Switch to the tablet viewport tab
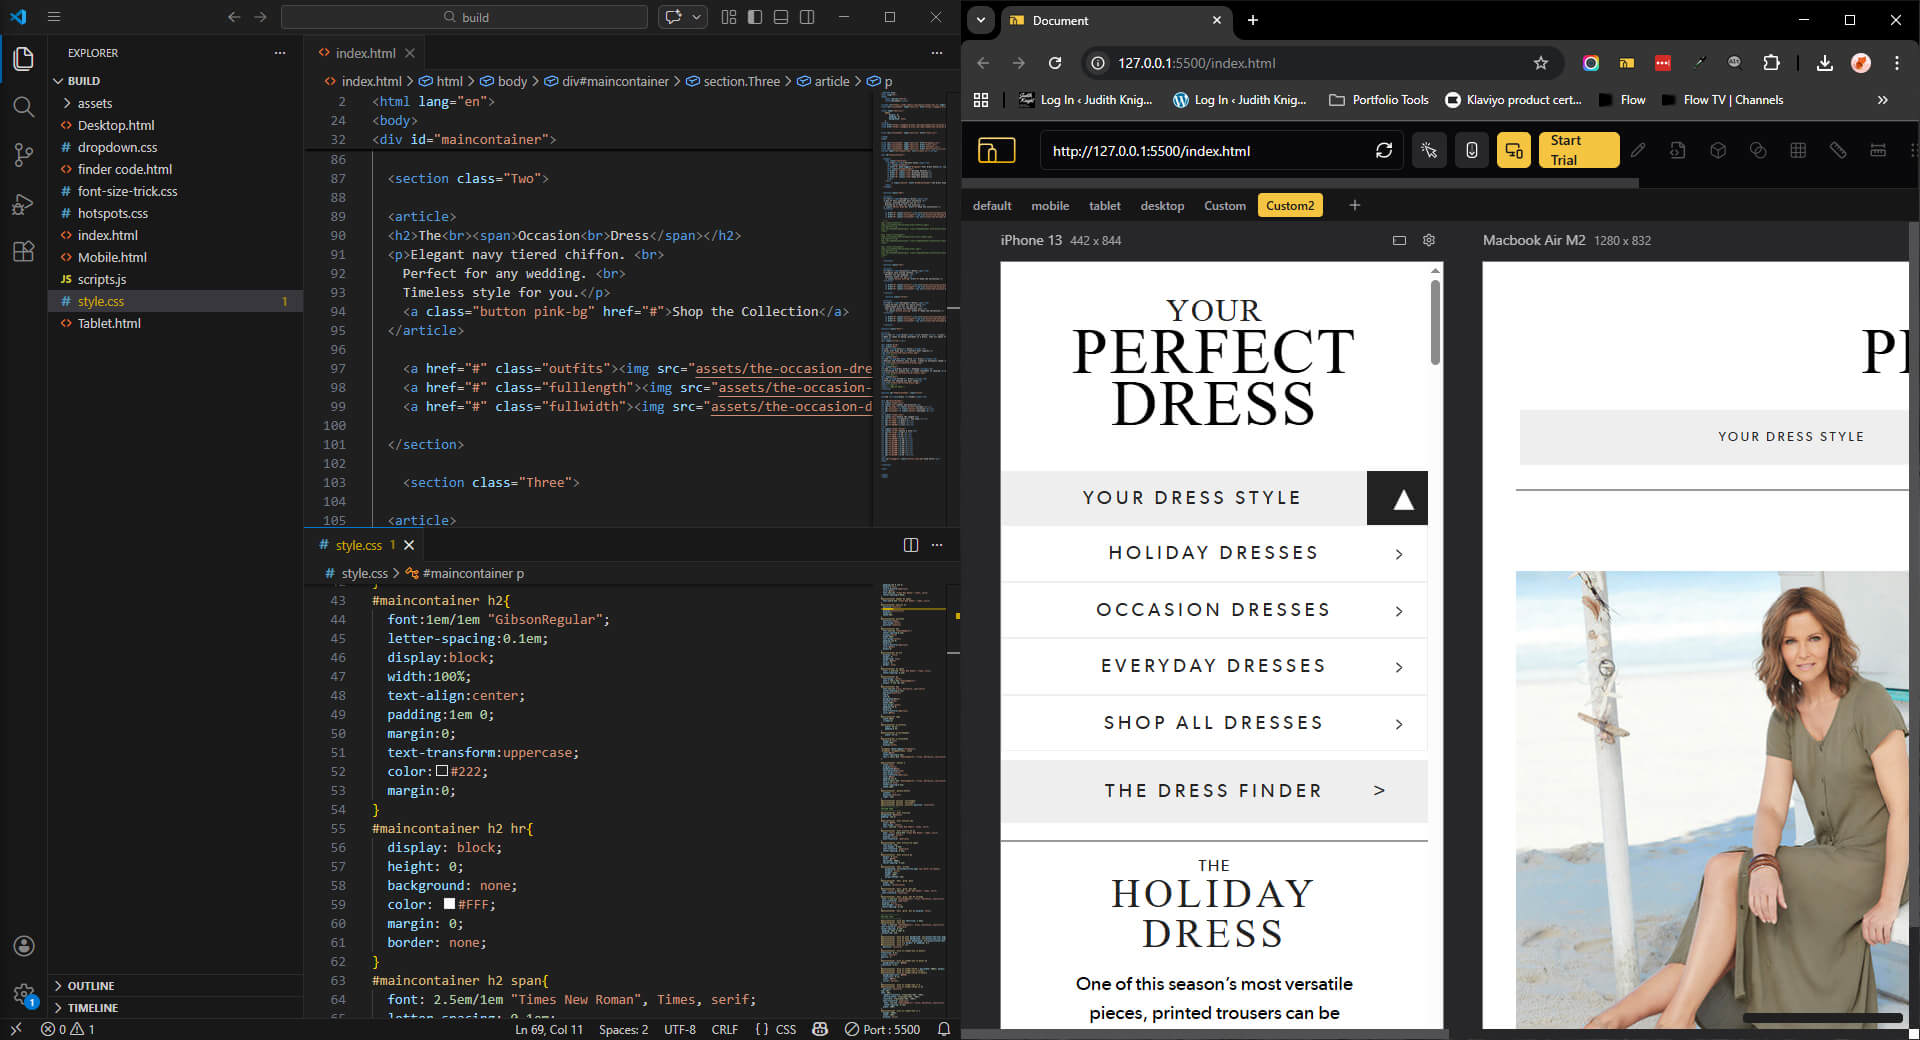The width and height of the screenshot is (1920, 1040). pos(1104,206)
